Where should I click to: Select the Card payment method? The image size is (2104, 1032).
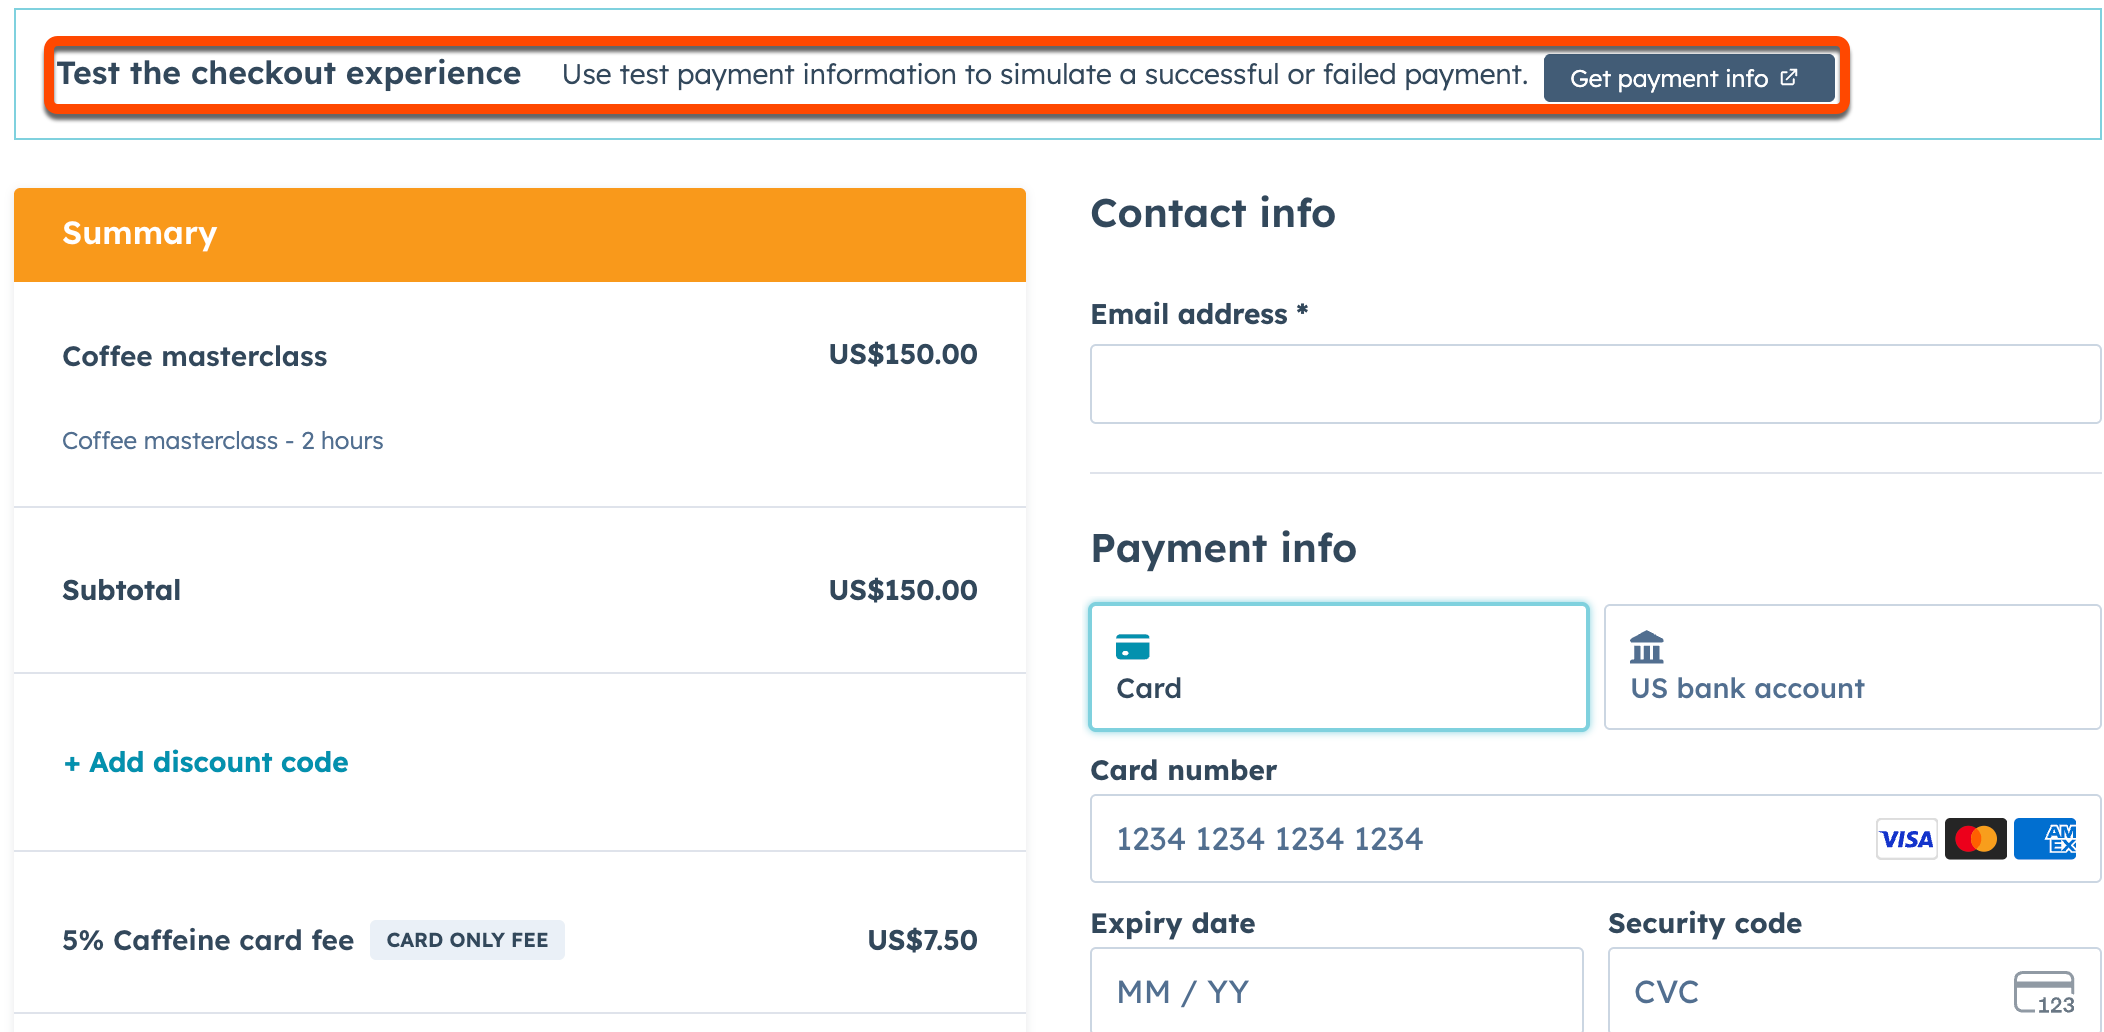pos(1338,667)
